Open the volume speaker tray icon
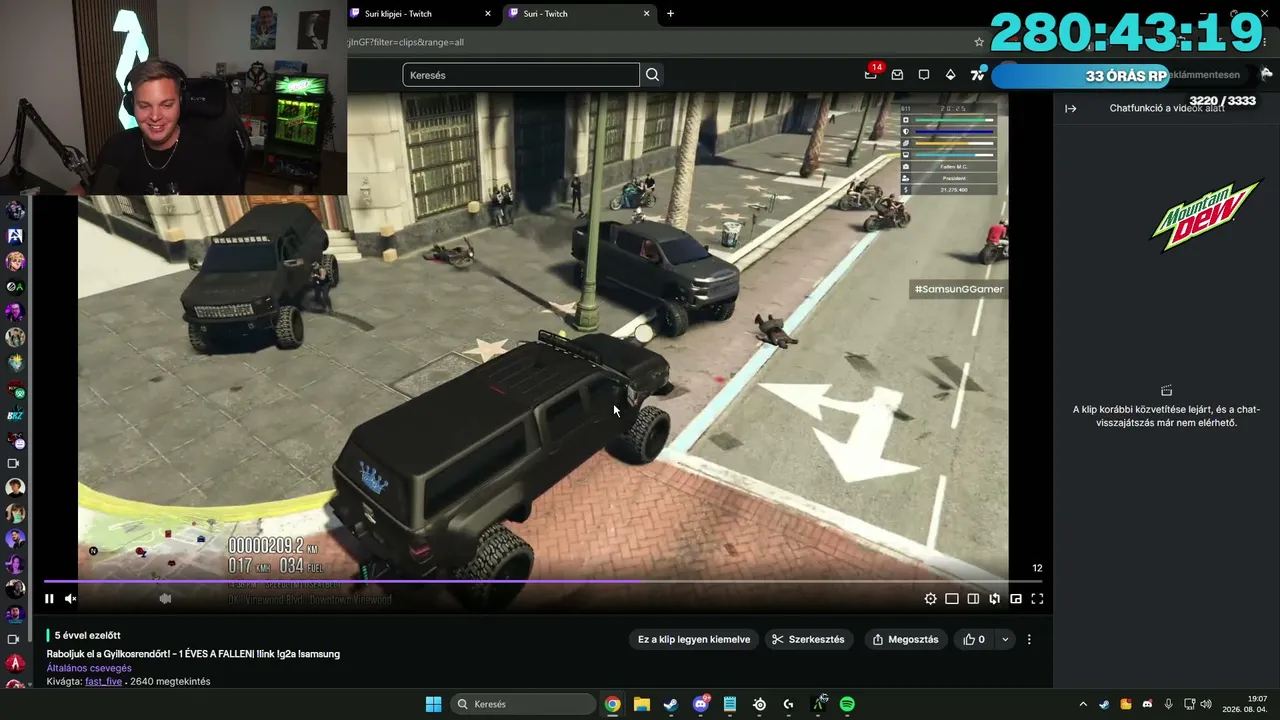 [1206, 704]
